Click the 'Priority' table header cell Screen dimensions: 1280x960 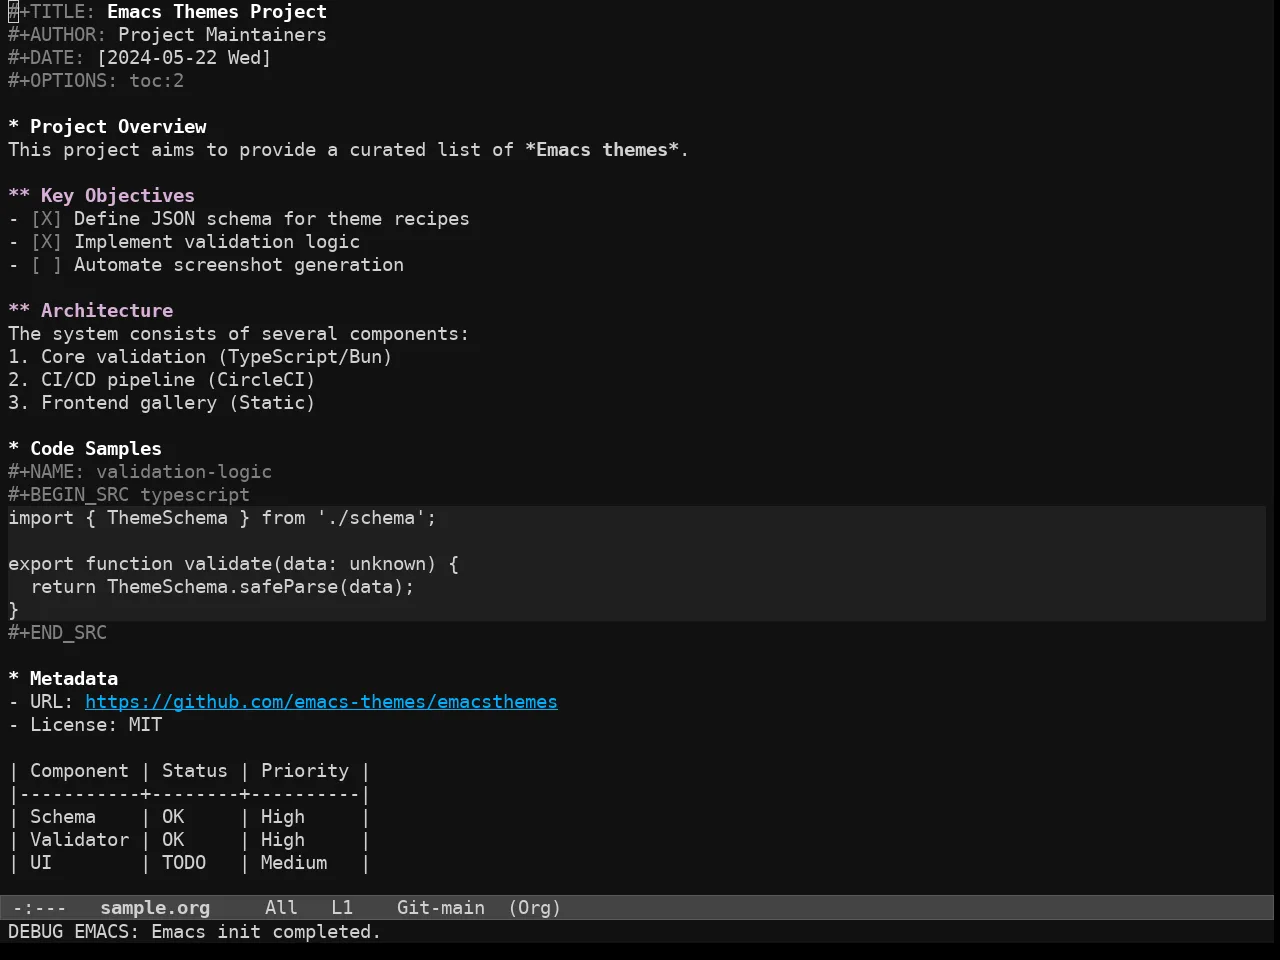point(305,771)
